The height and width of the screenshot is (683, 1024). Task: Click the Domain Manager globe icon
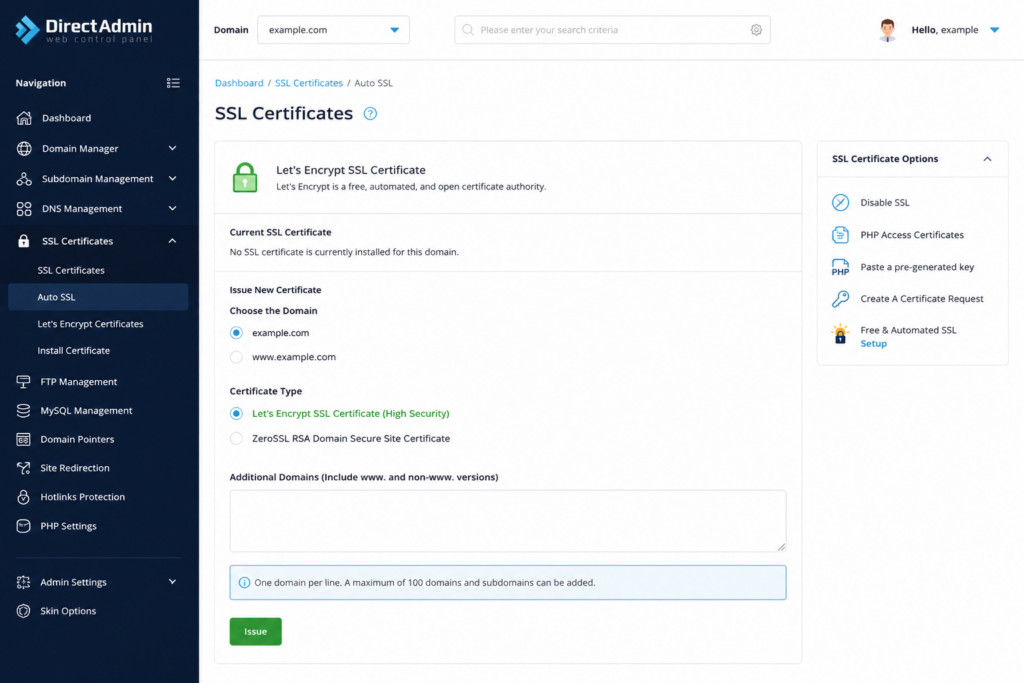click(24, 148)
